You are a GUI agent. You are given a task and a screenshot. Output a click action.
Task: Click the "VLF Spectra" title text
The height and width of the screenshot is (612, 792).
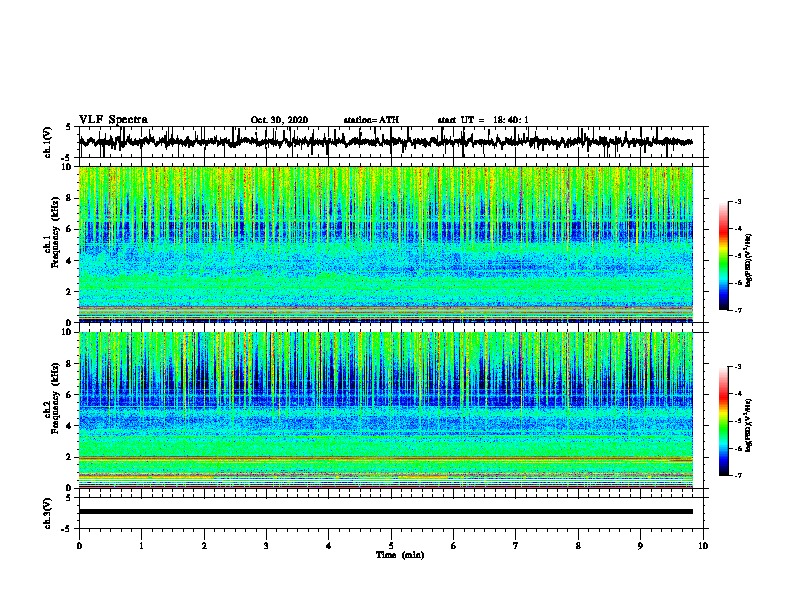pos(113,120)
